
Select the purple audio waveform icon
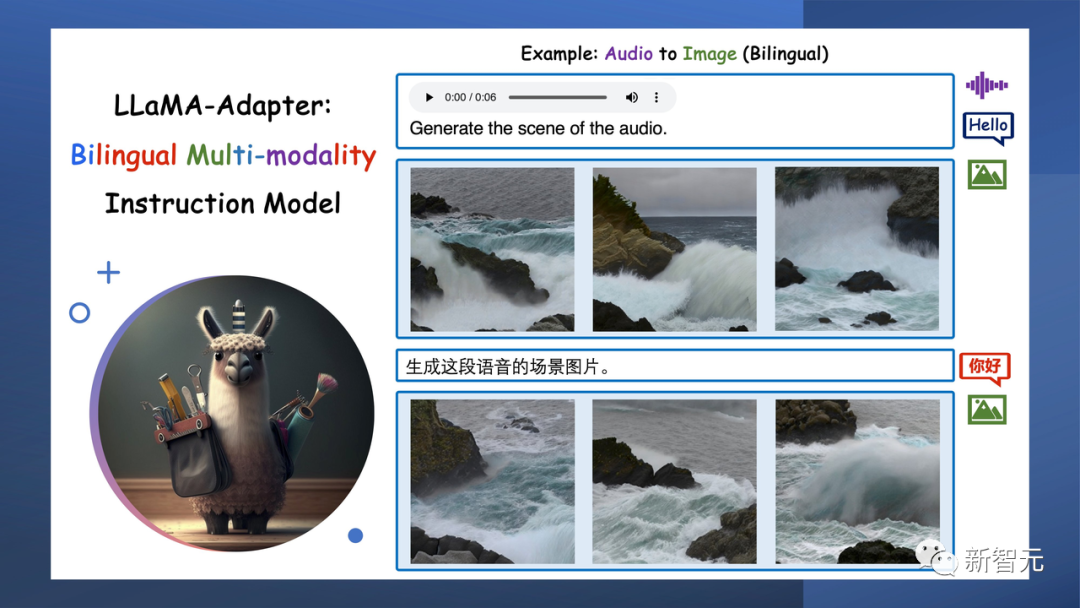click(x=986, y=85)
